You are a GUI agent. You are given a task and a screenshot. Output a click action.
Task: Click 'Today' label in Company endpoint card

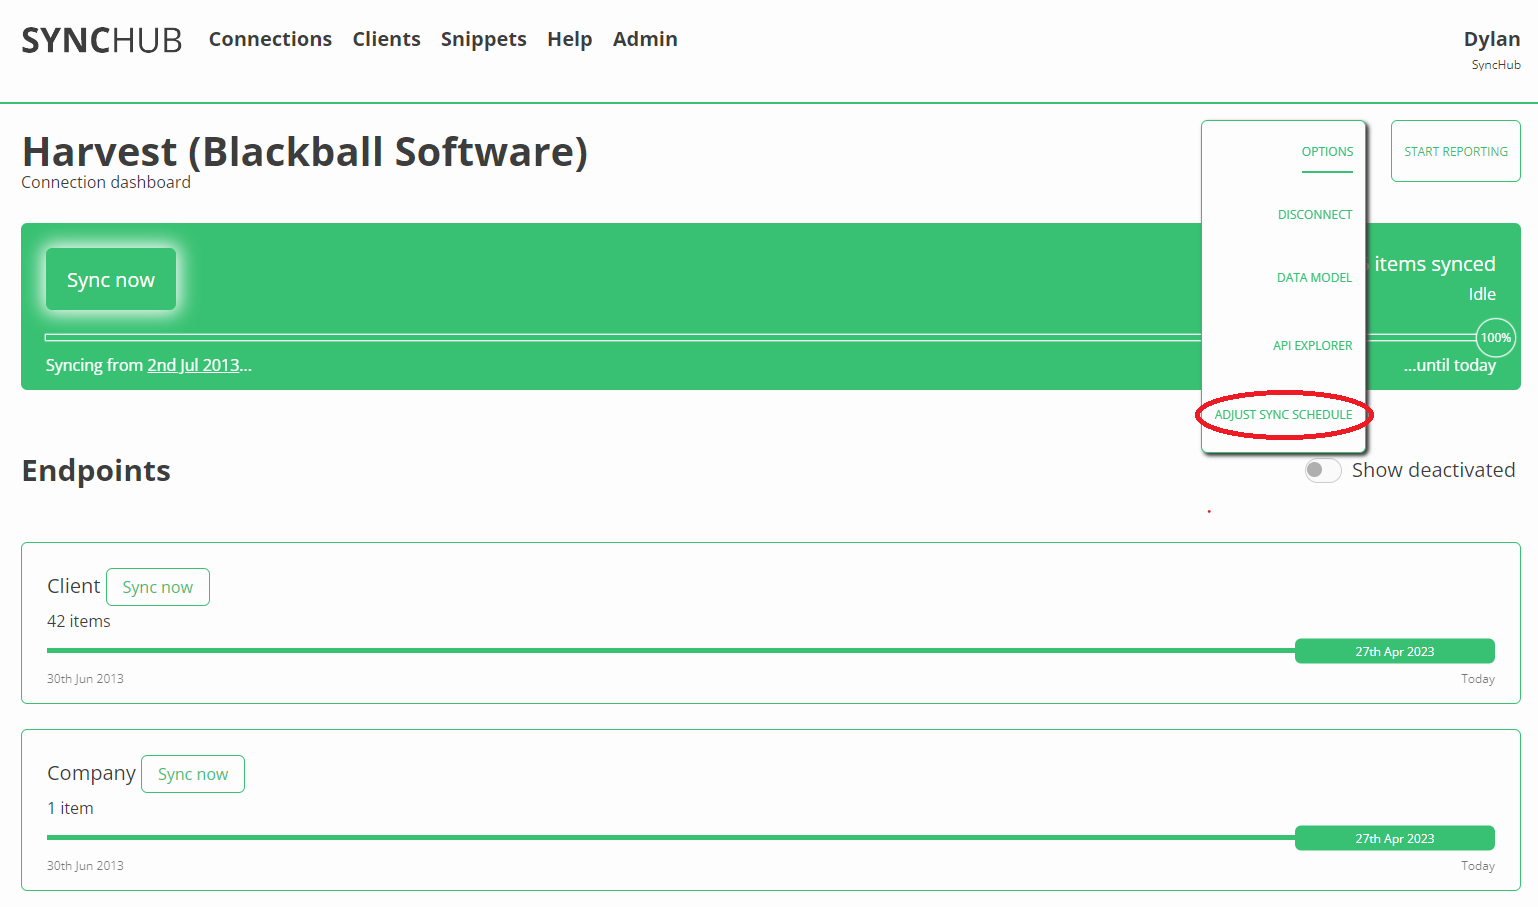click(1478, 866)
